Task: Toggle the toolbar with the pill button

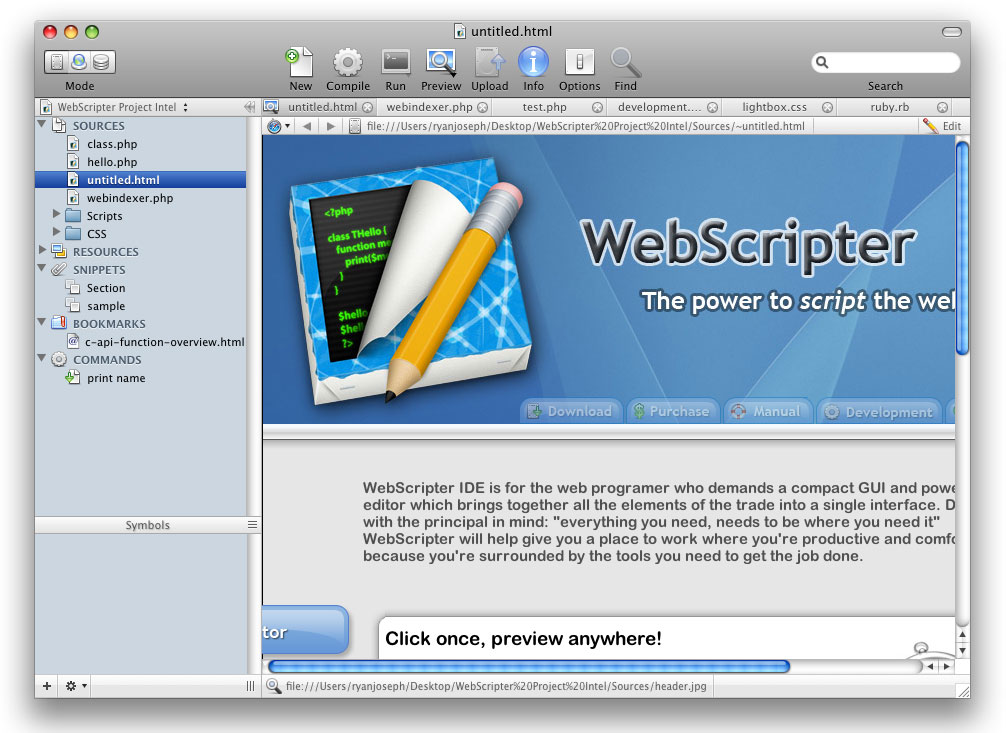Action: point(951,31)
